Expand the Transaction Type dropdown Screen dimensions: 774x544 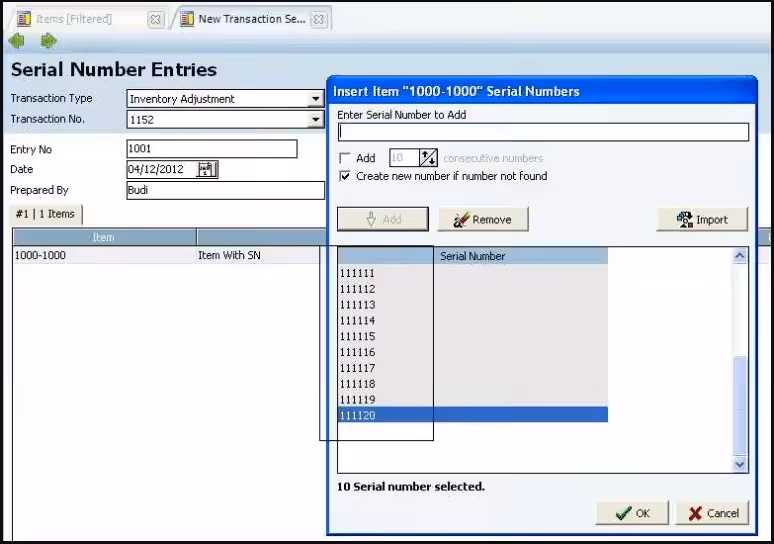(315, 99)
